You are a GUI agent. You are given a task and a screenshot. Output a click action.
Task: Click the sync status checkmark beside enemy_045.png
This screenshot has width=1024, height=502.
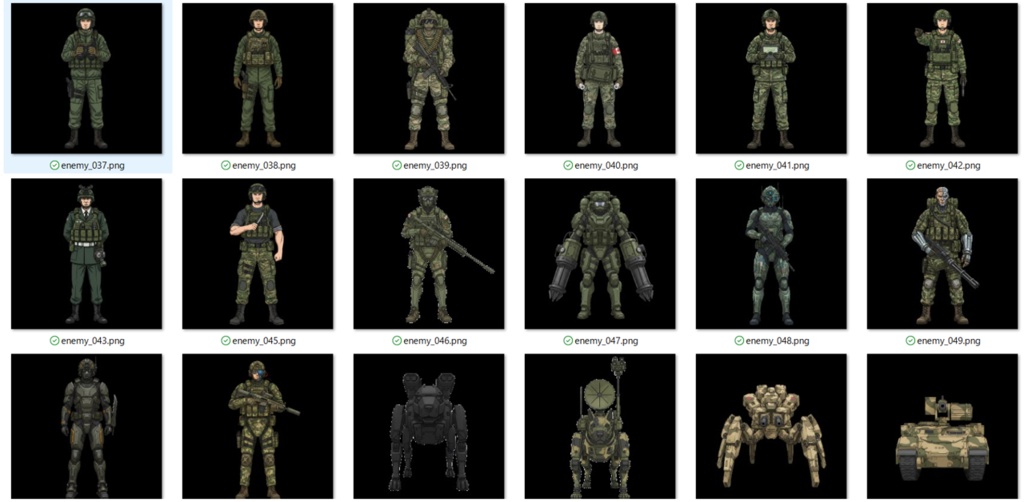[x=225, y=341]
